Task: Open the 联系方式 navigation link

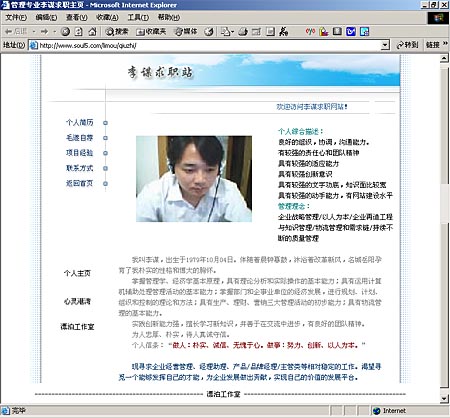Action: click(x=79, y=168)
